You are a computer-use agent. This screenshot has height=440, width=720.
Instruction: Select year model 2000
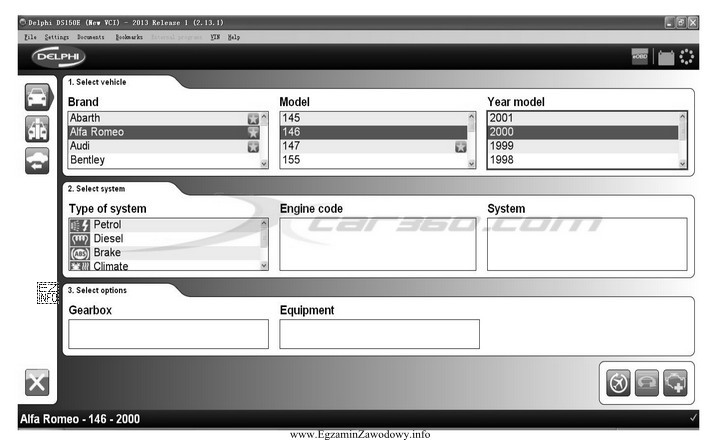tap(583, 132)
